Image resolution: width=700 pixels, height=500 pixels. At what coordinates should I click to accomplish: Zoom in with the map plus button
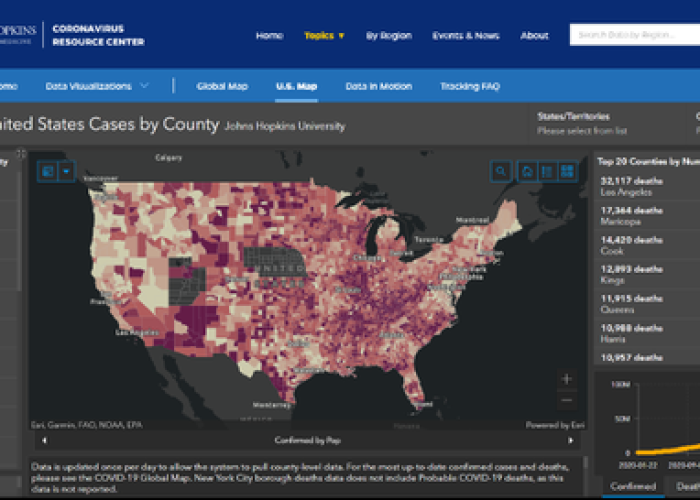[x=567, y=379]
